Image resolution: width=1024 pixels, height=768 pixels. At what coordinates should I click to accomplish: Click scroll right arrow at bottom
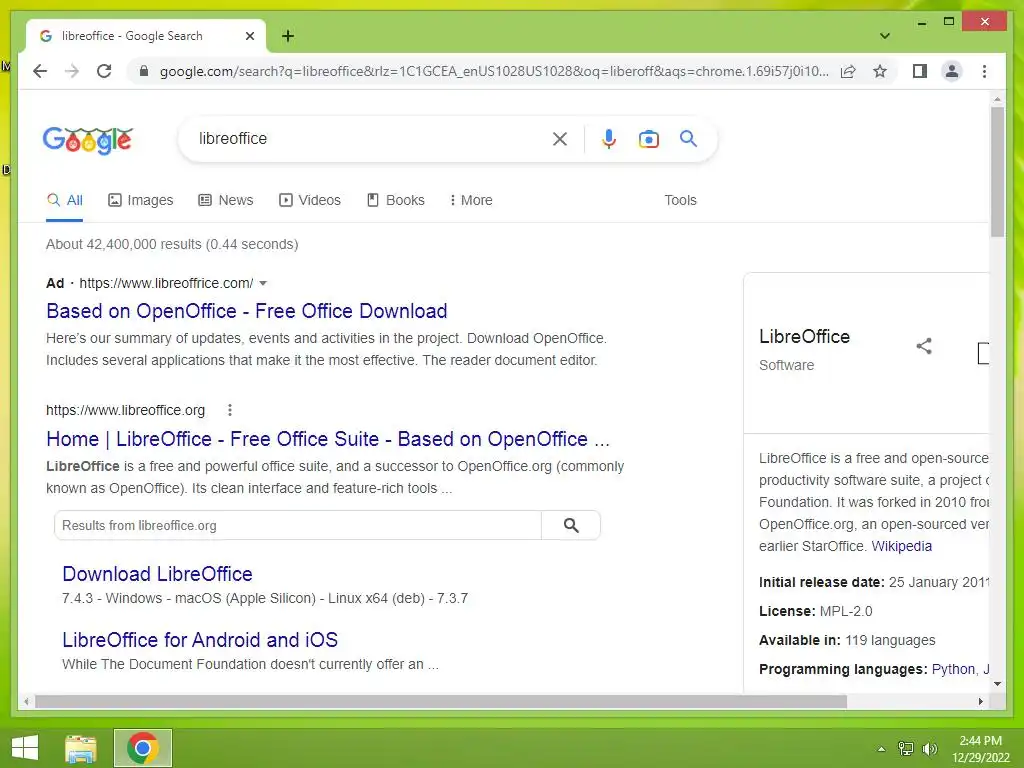click(980, 702)
